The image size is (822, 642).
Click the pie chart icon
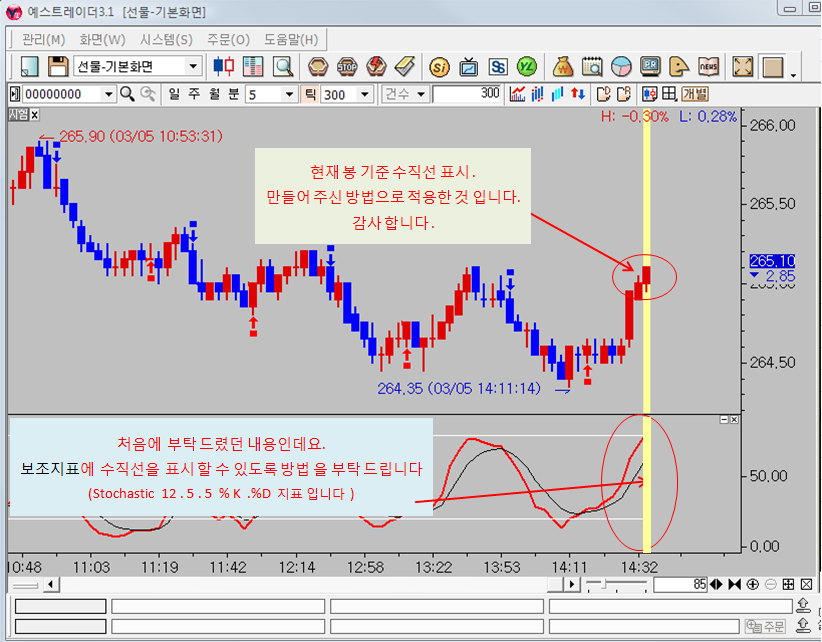tap(621, 67)
